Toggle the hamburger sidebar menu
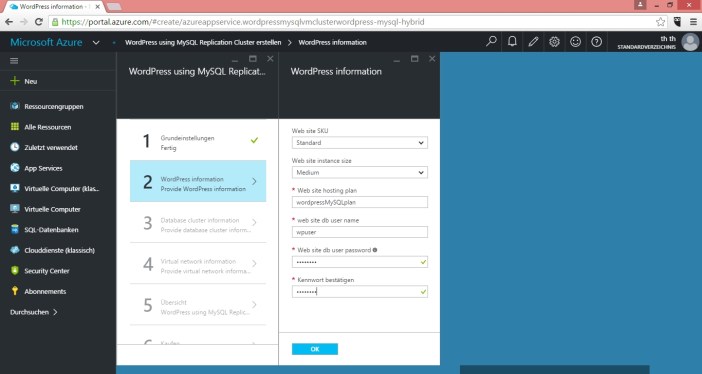Screen dimensions: 702x374 14,61
